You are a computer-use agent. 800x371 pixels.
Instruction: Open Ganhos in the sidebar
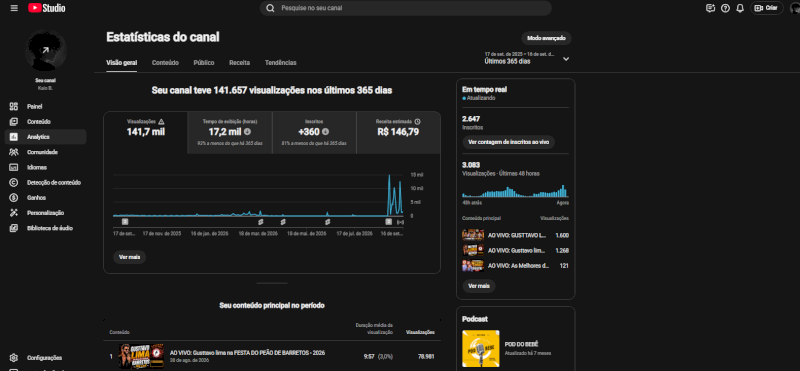point(45,197)
